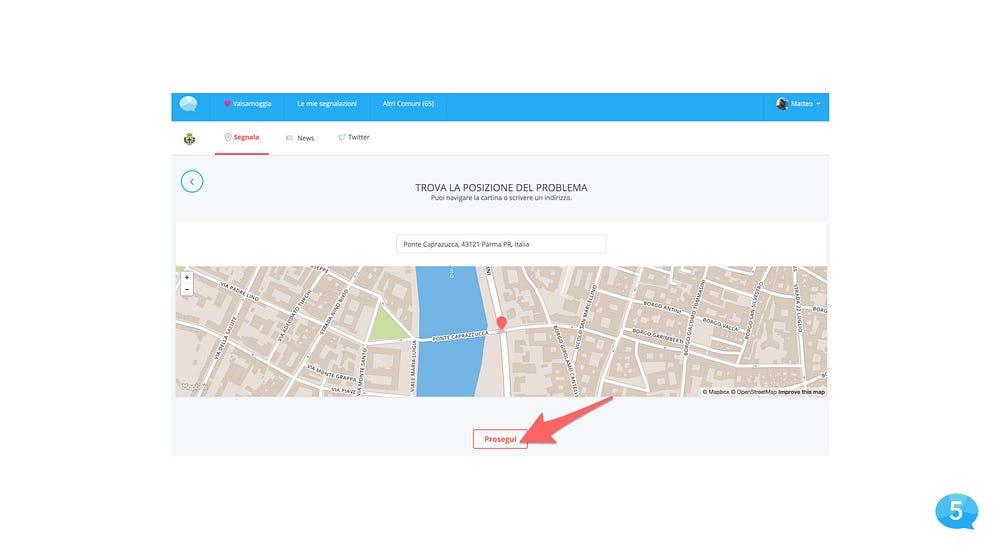The image size is (1000, 549).
Task: Click the Borgo Garimberti street label
Action: coord(658,337)
